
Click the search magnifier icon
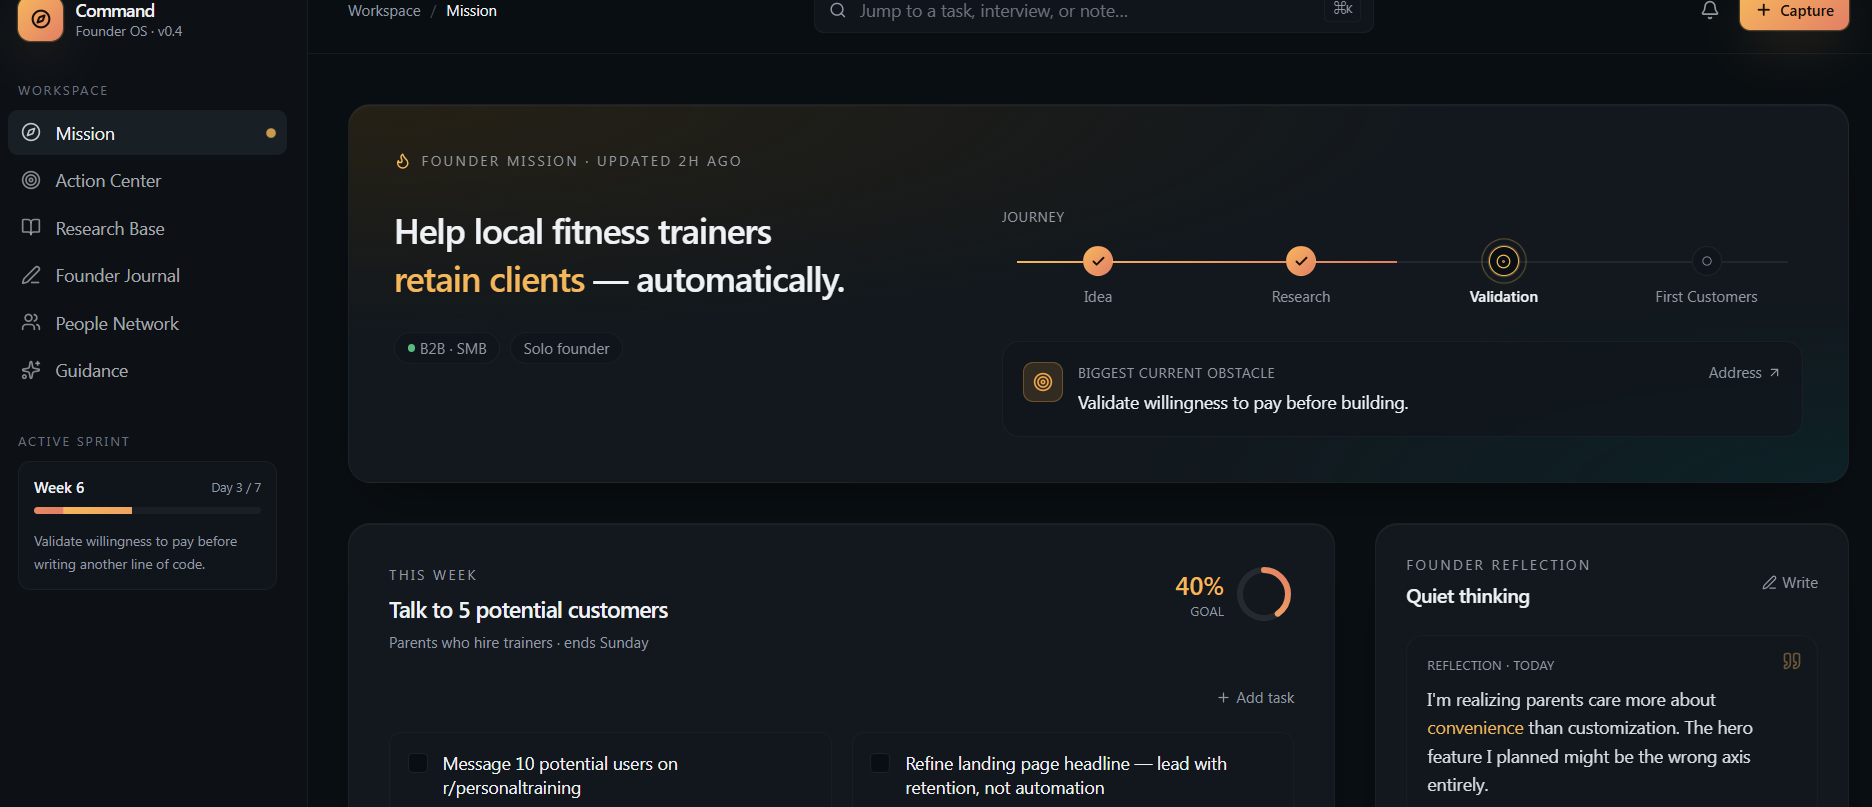[x=838, y=11]
